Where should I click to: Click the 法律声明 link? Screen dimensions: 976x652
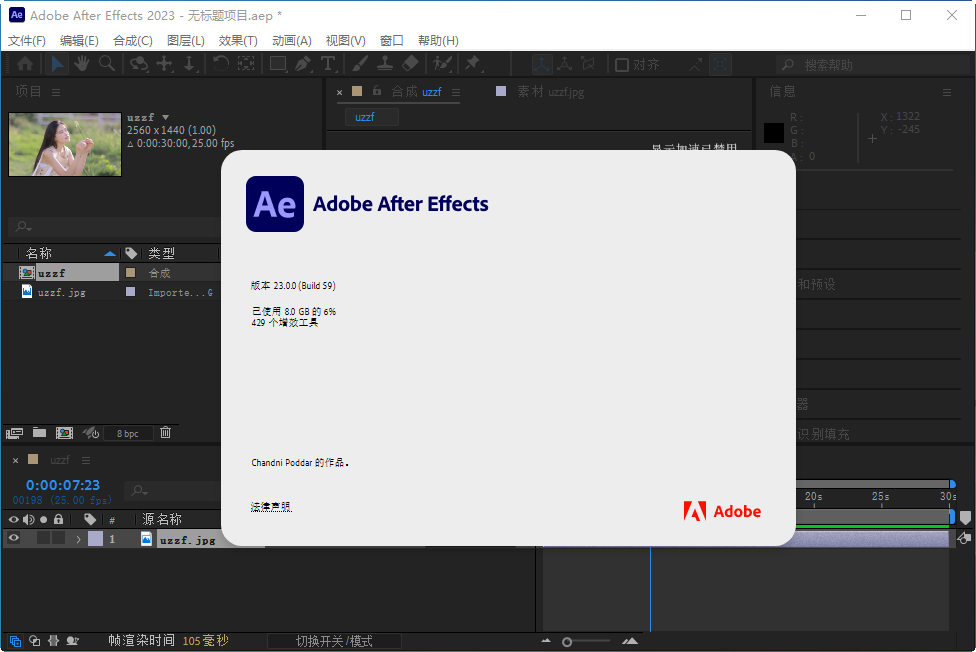[x=271, y=507]
